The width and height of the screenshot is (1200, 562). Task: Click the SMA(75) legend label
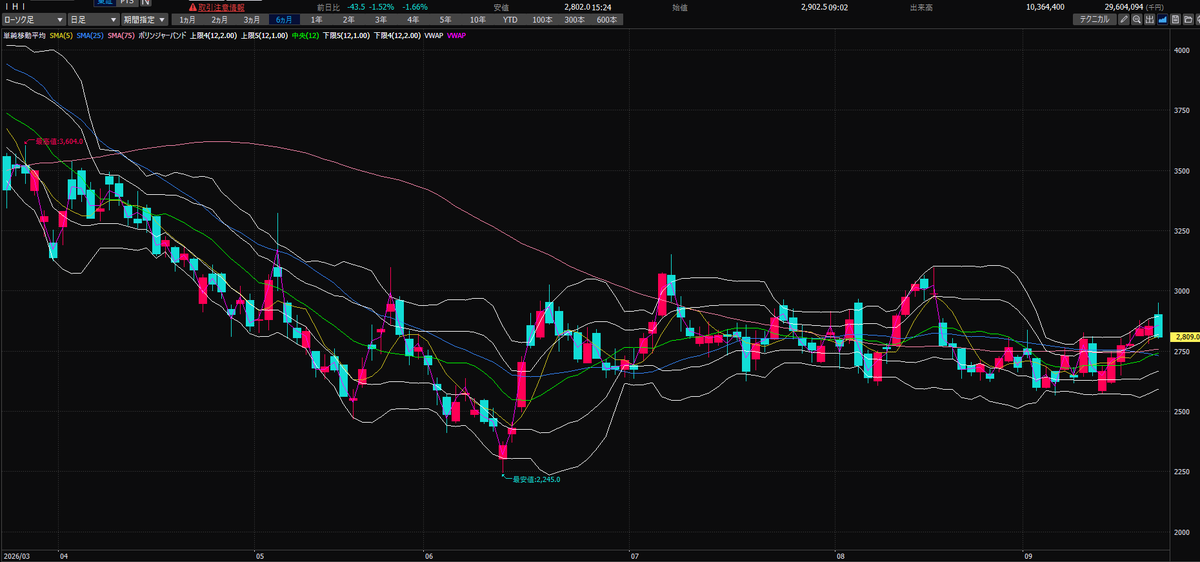click(x=121, y=35)
